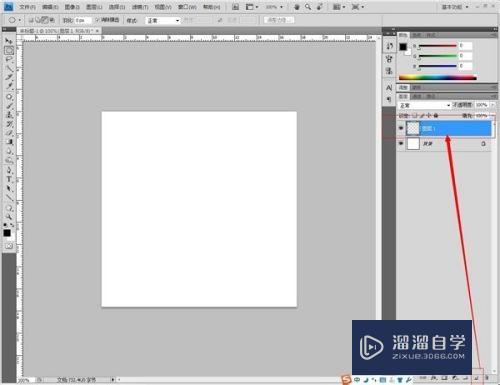Open the Edit menu
The image size is (500, 385).
50,7
